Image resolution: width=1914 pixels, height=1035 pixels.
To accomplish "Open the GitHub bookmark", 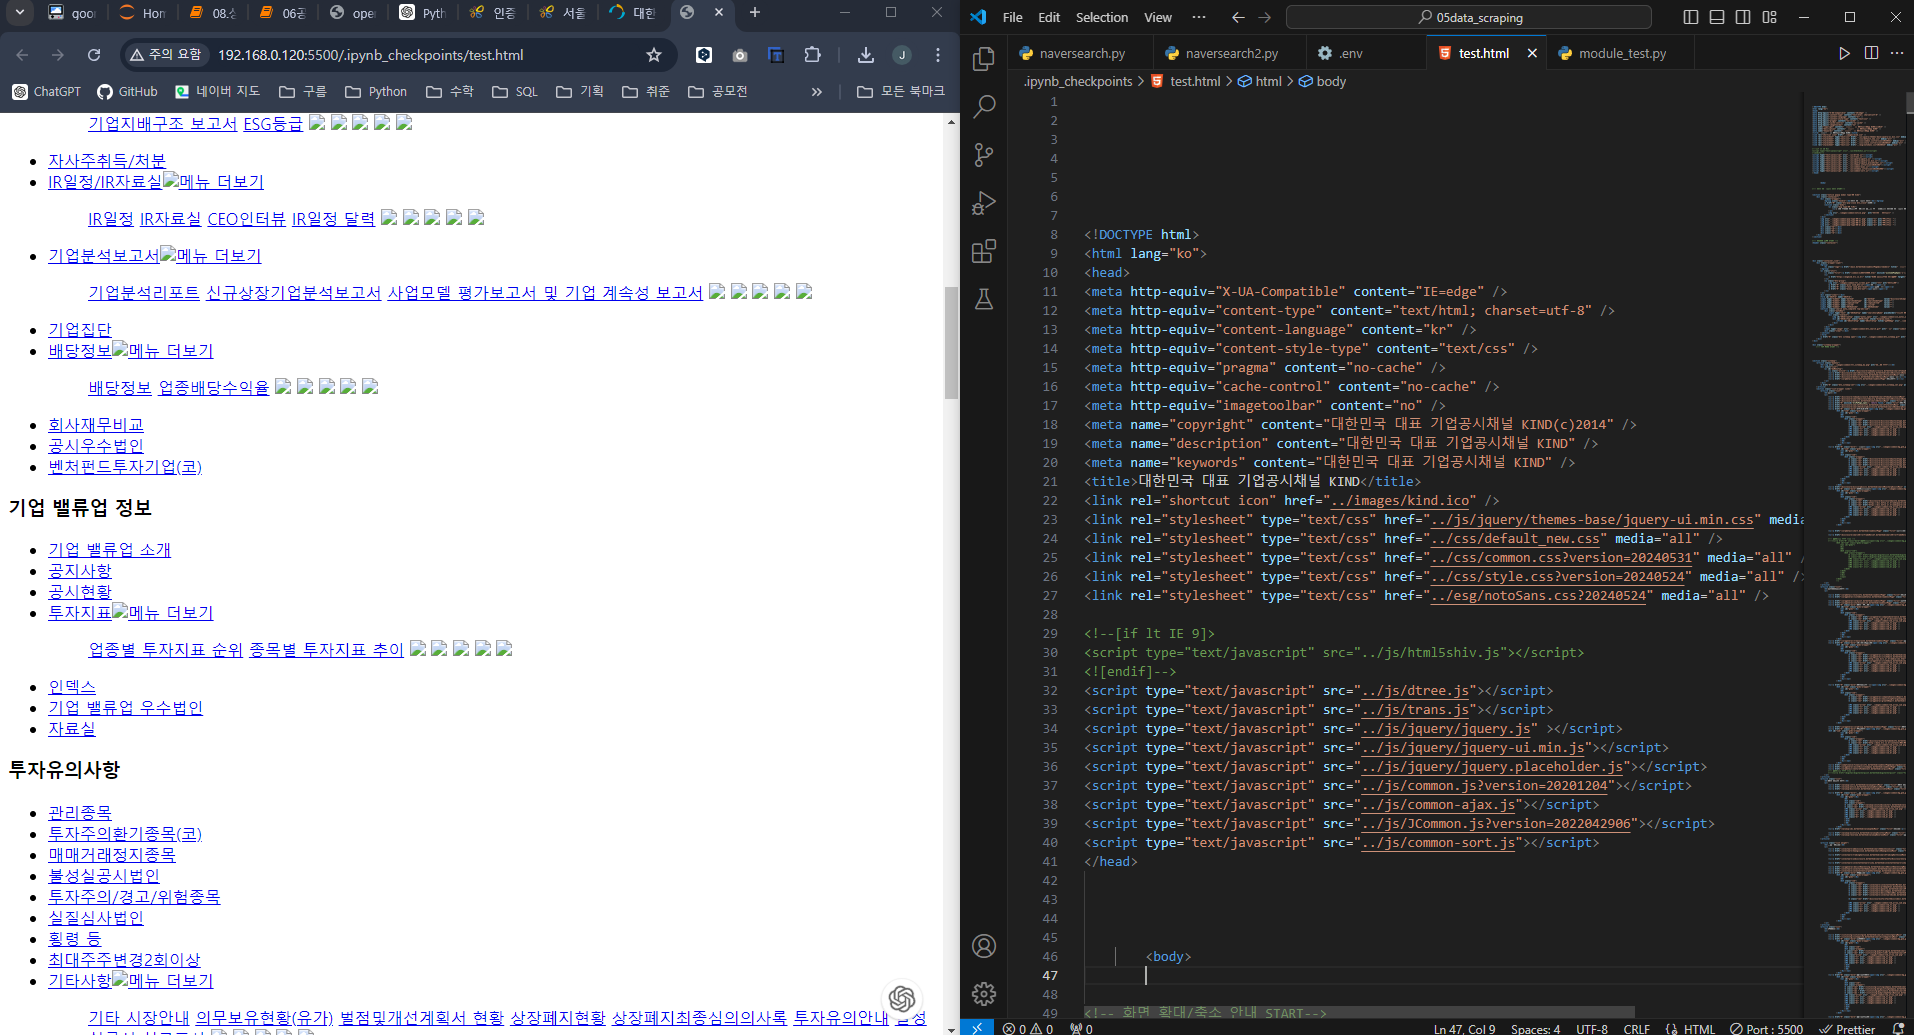I will pyautogui.click(x=128, y=91).
